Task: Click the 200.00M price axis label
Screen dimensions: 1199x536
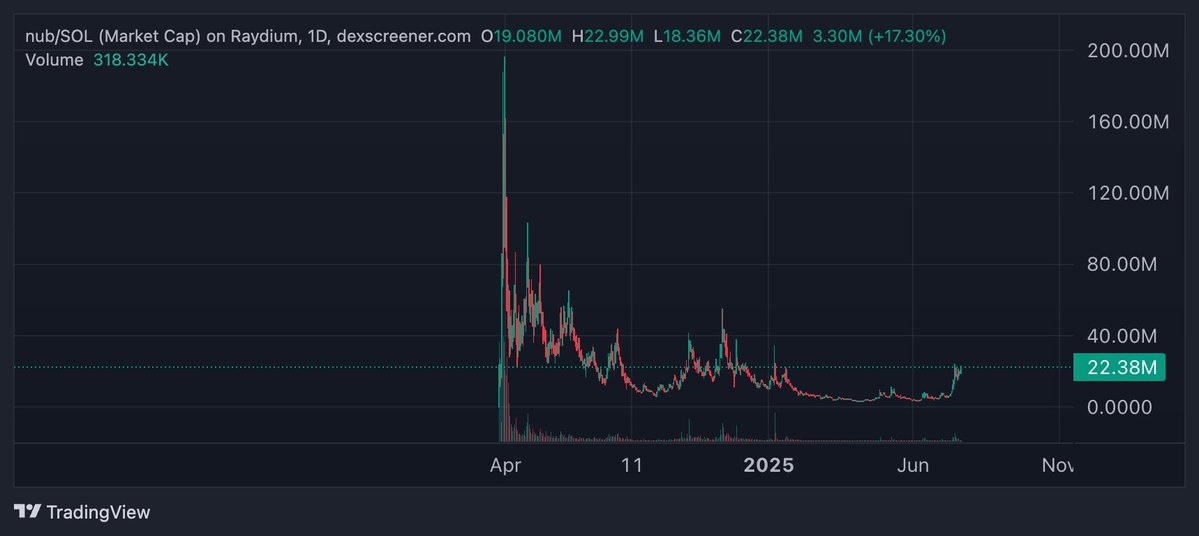Action: tap(1128, 50)
